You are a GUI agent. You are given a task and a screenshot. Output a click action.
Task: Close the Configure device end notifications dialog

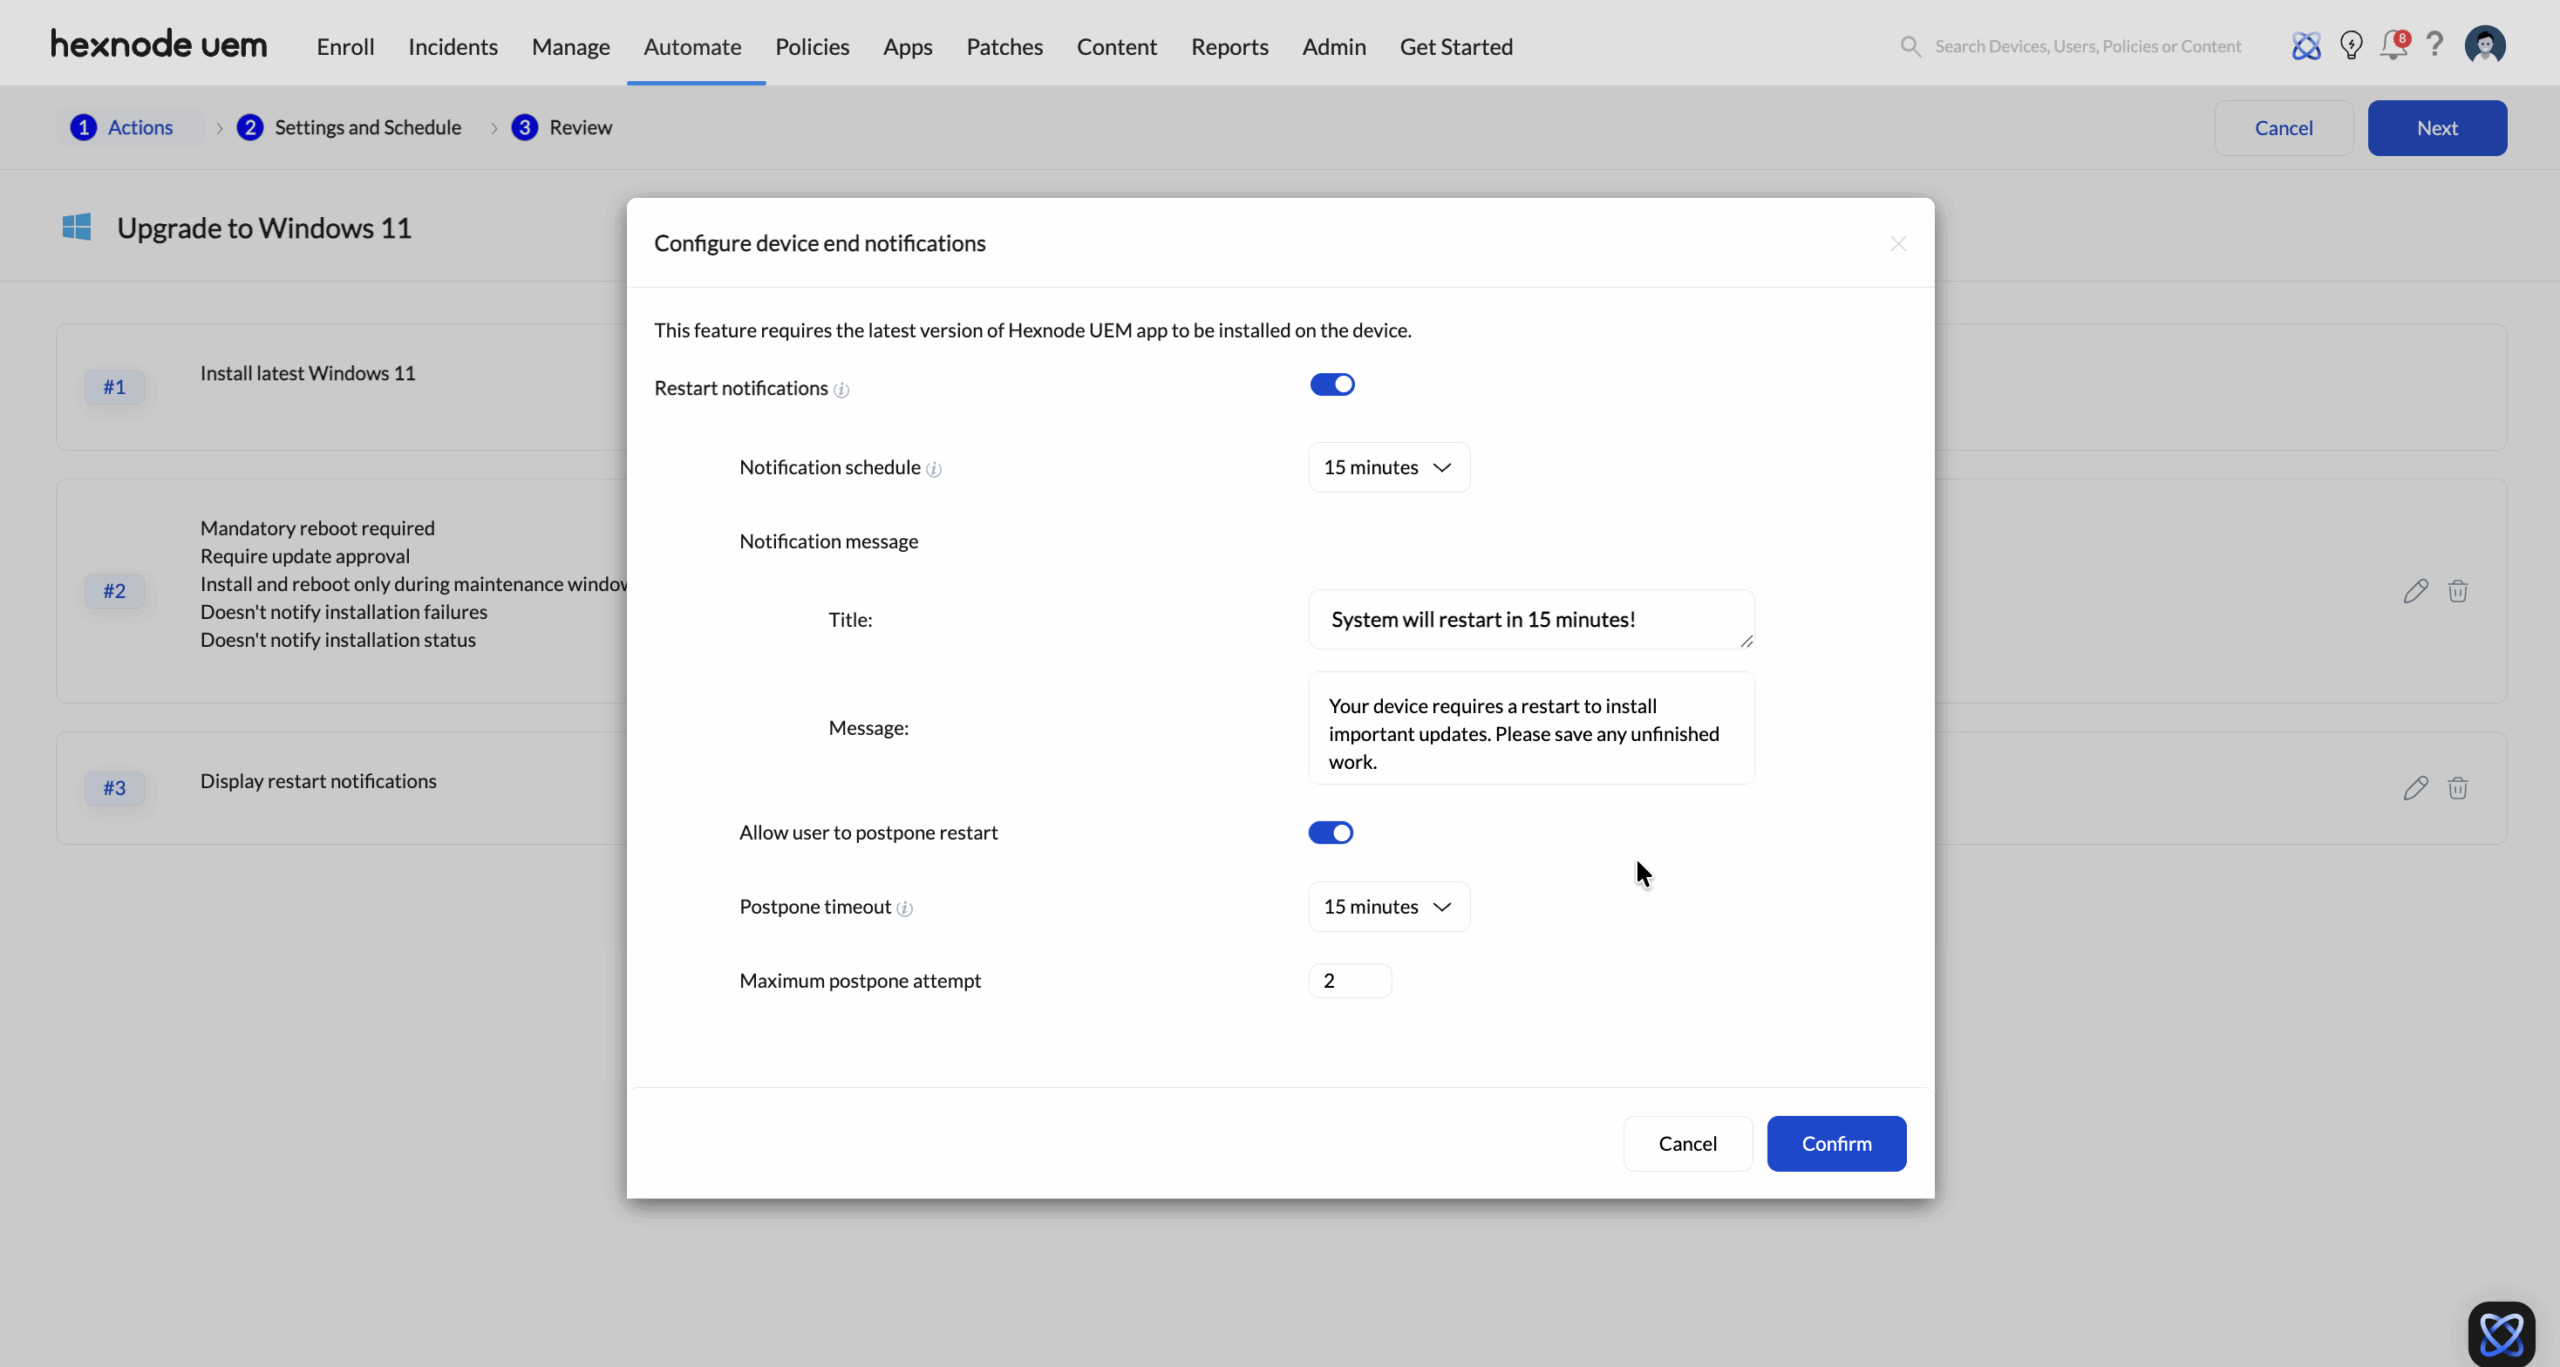pyautogui.click(x=1898, y=244)
